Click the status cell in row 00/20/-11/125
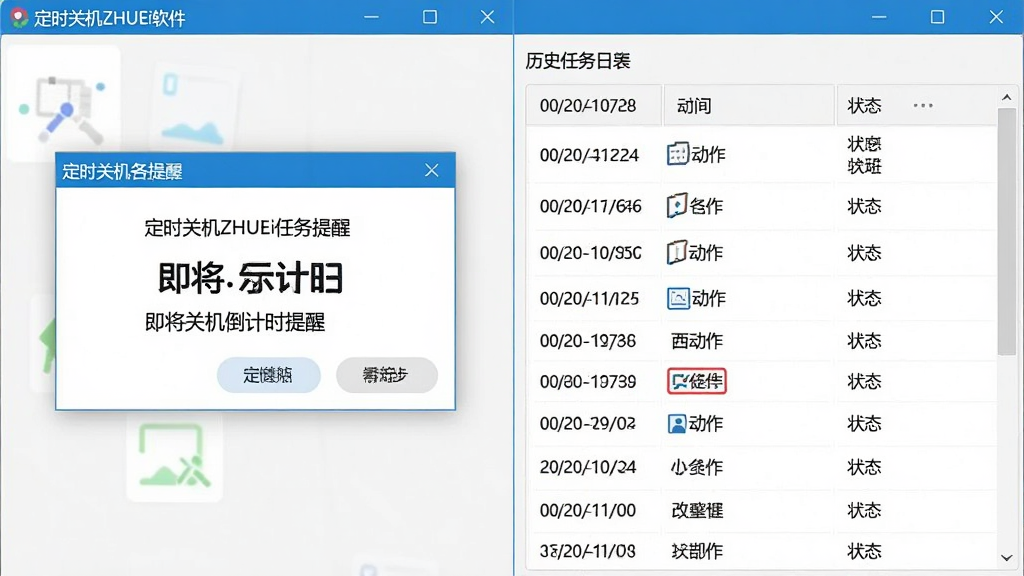 [864, 298]
